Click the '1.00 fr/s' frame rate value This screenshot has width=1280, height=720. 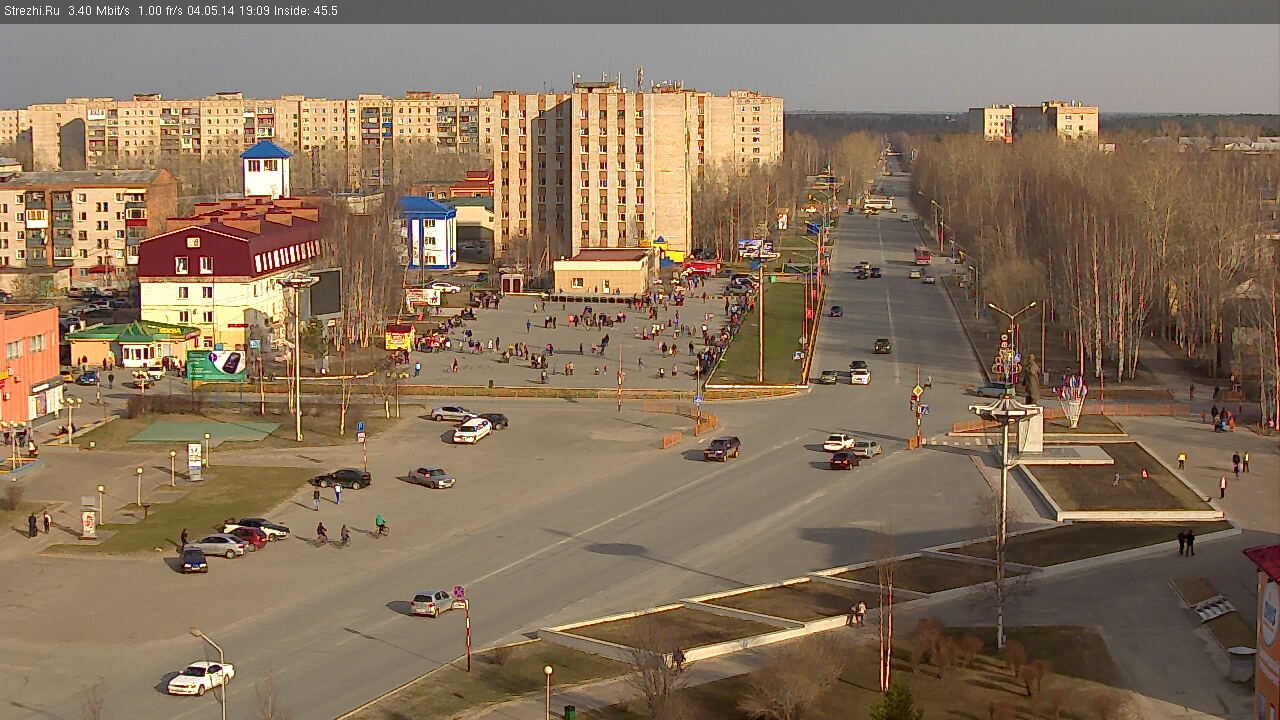click(x=160, y=11)
